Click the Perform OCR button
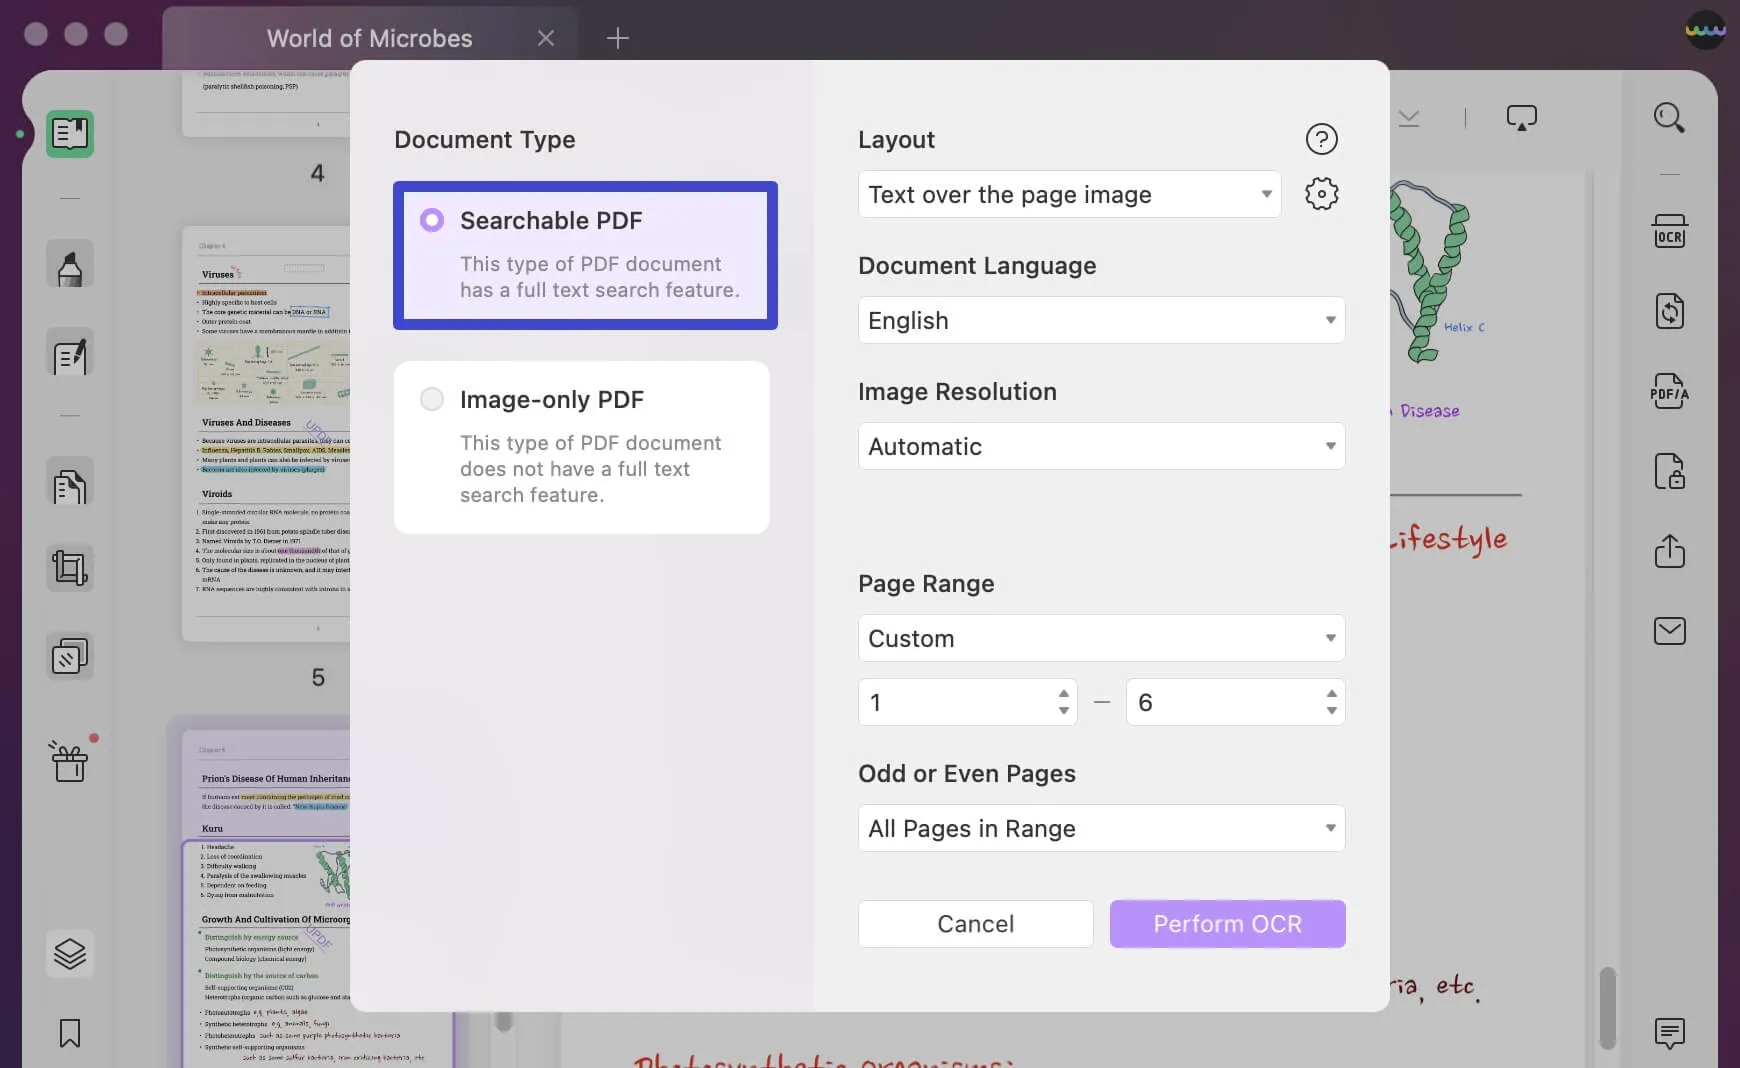Image resolution: width=1740 pixels, height=1068 pixels. pyautogui.click(x=1226, y=923)
